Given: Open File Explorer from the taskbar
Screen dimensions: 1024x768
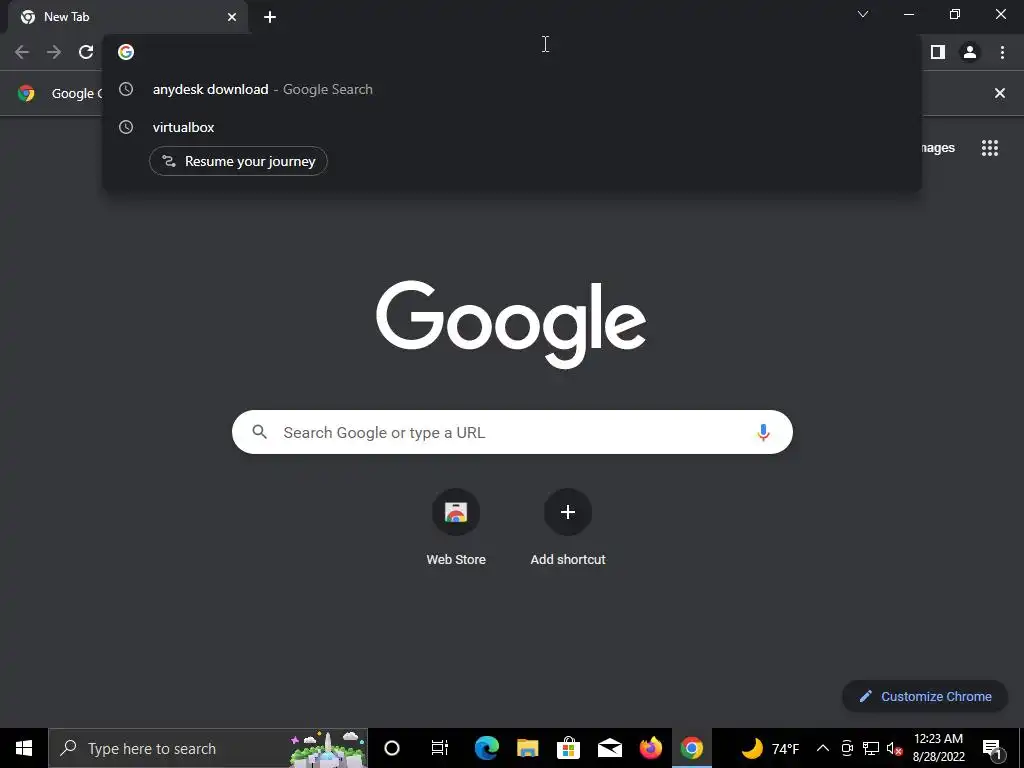Looking at the screenshot, I should (528, 748).
